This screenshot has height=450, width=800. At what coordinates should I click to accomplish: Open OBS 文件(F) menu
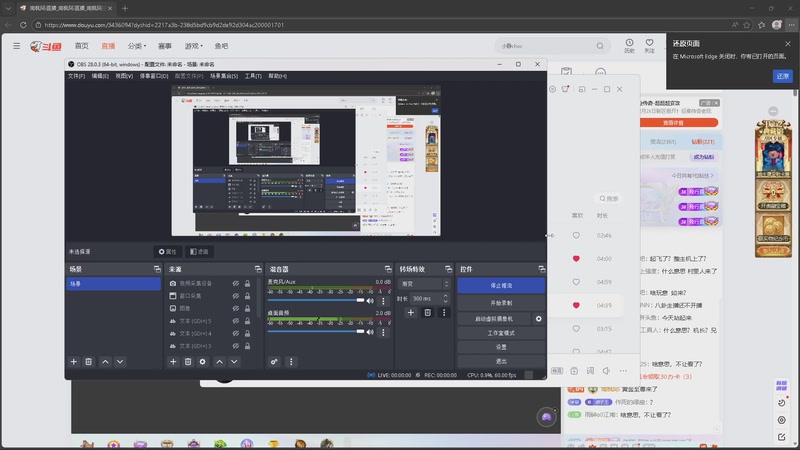pos(77,76)
